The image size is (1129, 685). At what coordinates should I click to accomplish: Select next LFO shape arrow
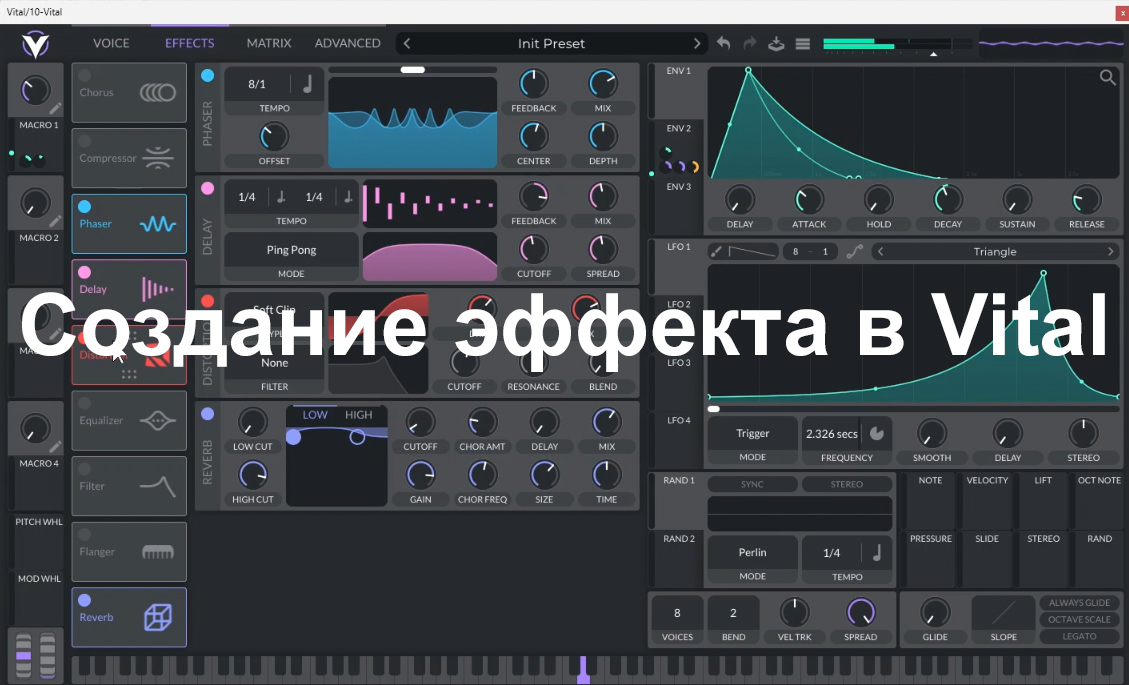[x=1110, y=251]
